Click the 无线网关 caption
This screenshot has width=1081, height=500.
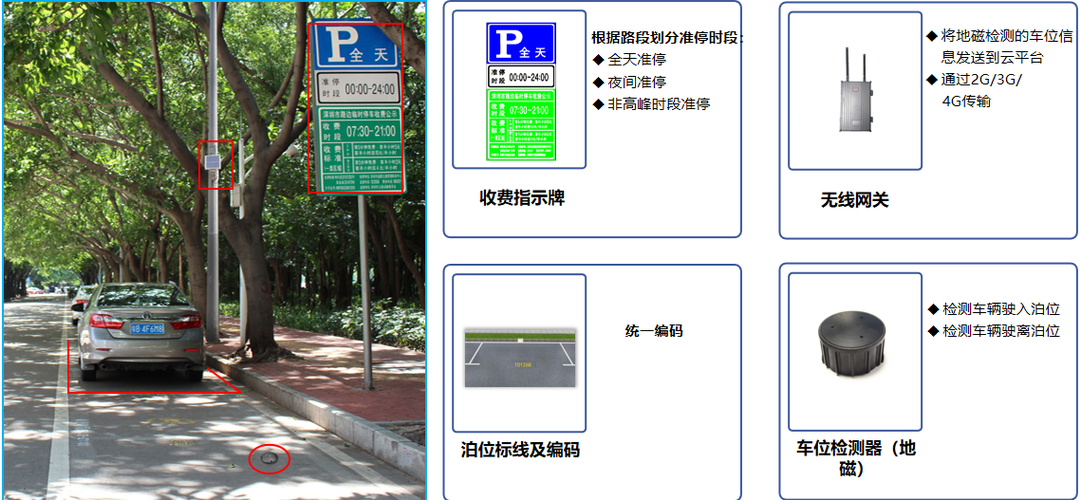coord(854,201)
